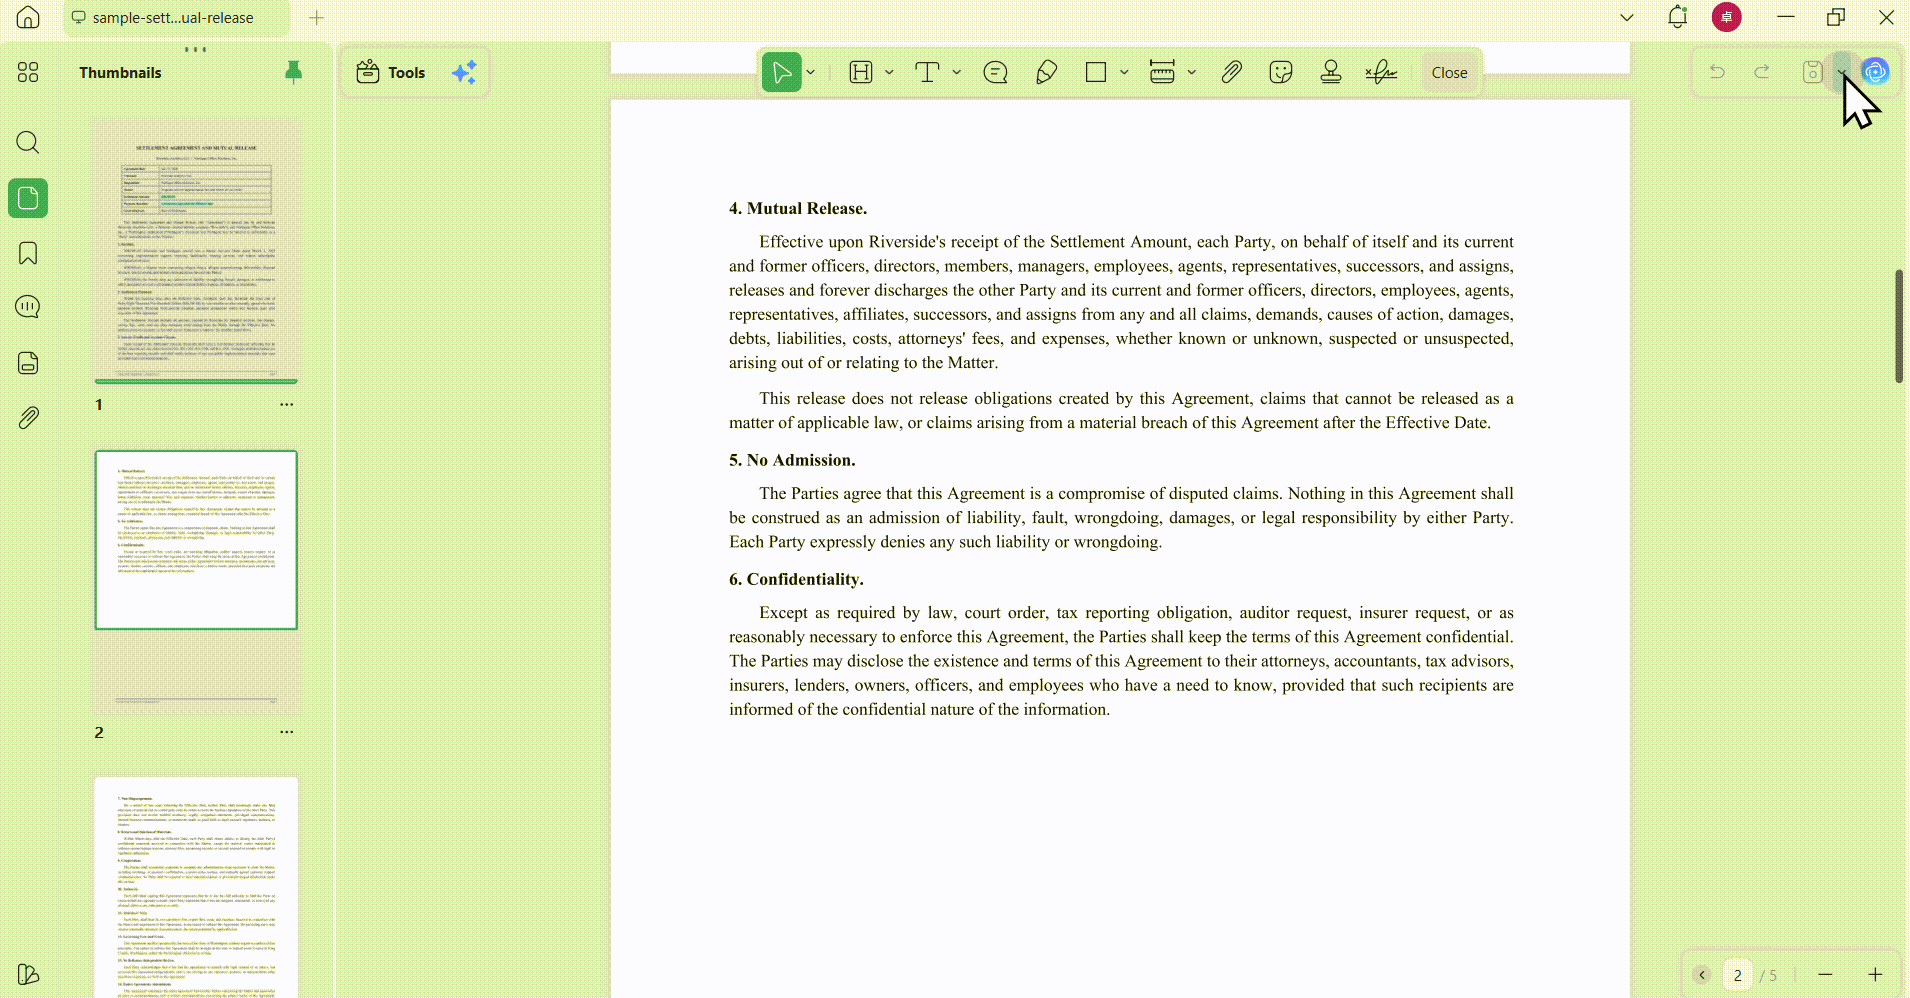Select the page 1 thumbnail
Viewport: 1910px width, 998px height.
pos(196,251)
